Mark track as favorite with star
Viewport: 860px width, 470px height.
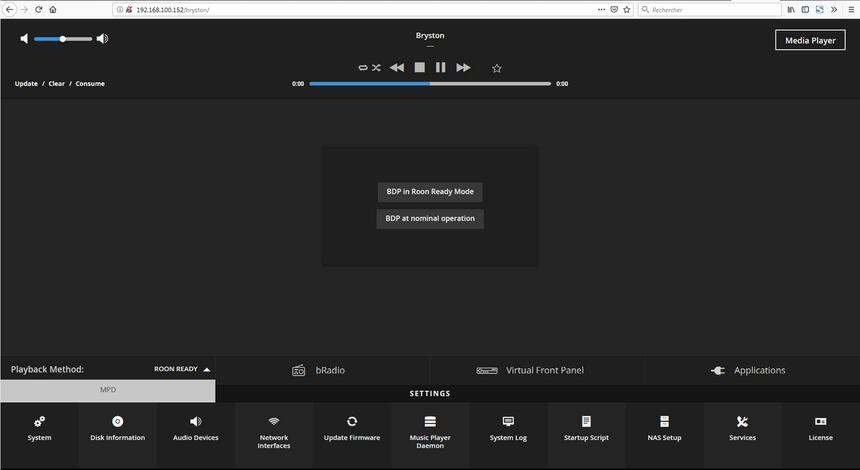coord(497,68)
